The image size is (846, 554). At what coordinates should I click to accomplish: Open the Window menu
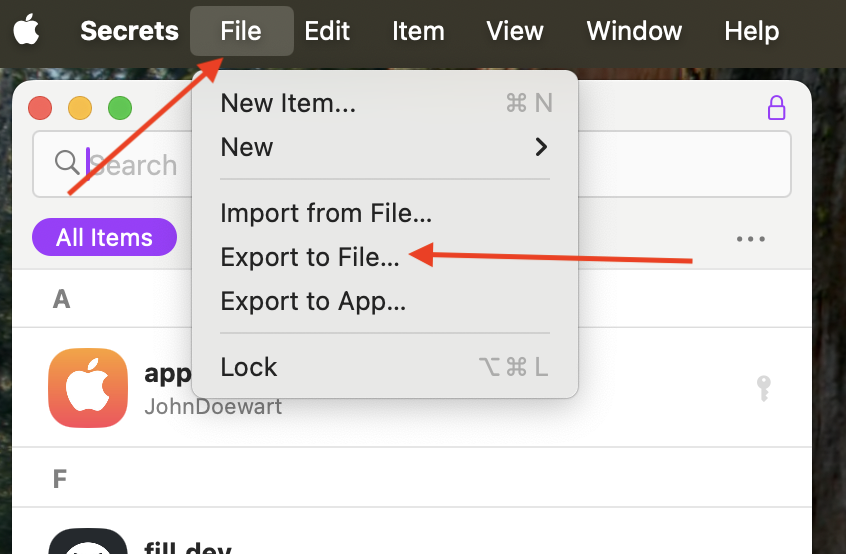coord(634,31)
